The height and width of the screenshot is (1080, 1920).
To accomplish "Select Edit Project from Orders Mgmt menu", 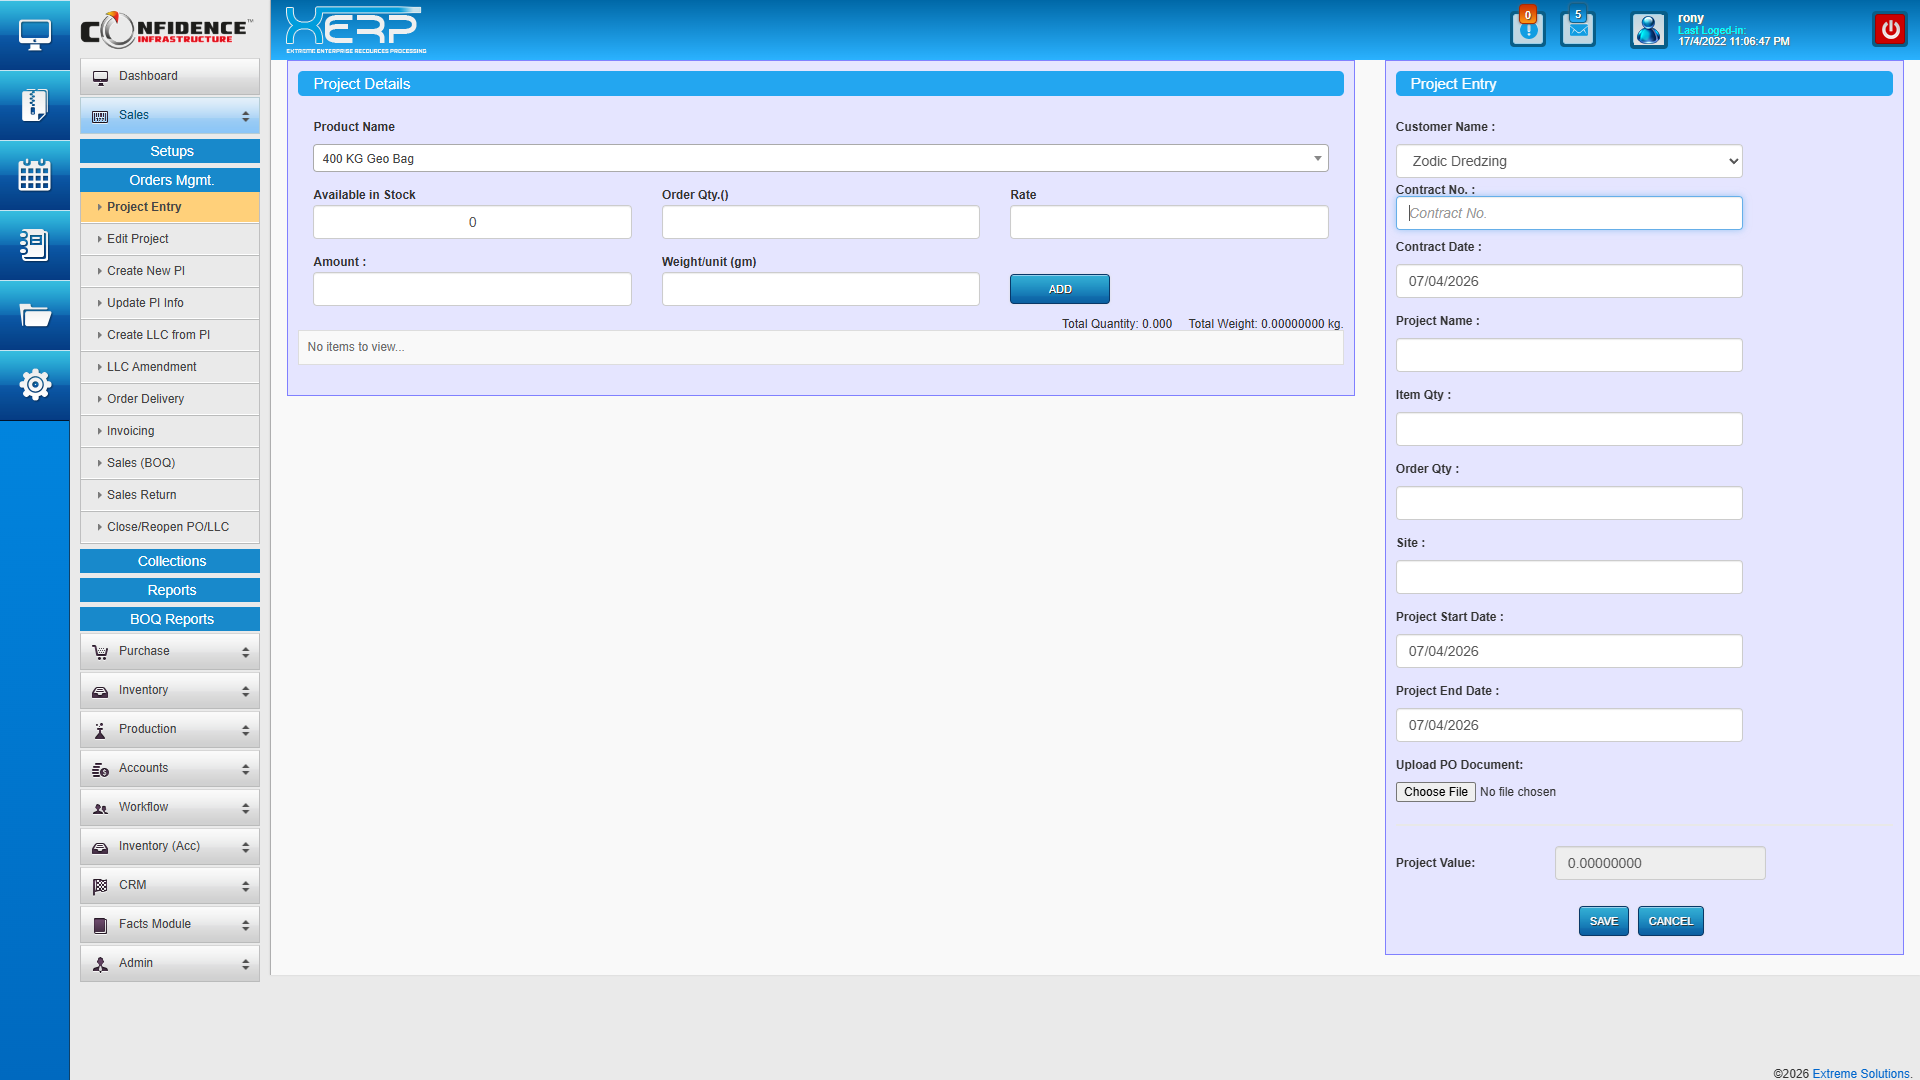I will coord(169,239).
